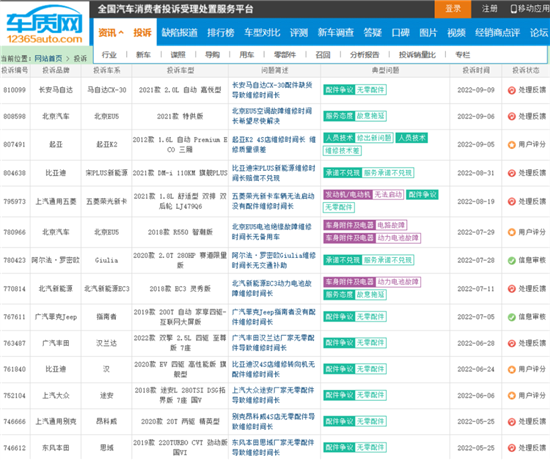Select the 投诉销量比 submenu item

pyautogui.click(x=417, y=55)
